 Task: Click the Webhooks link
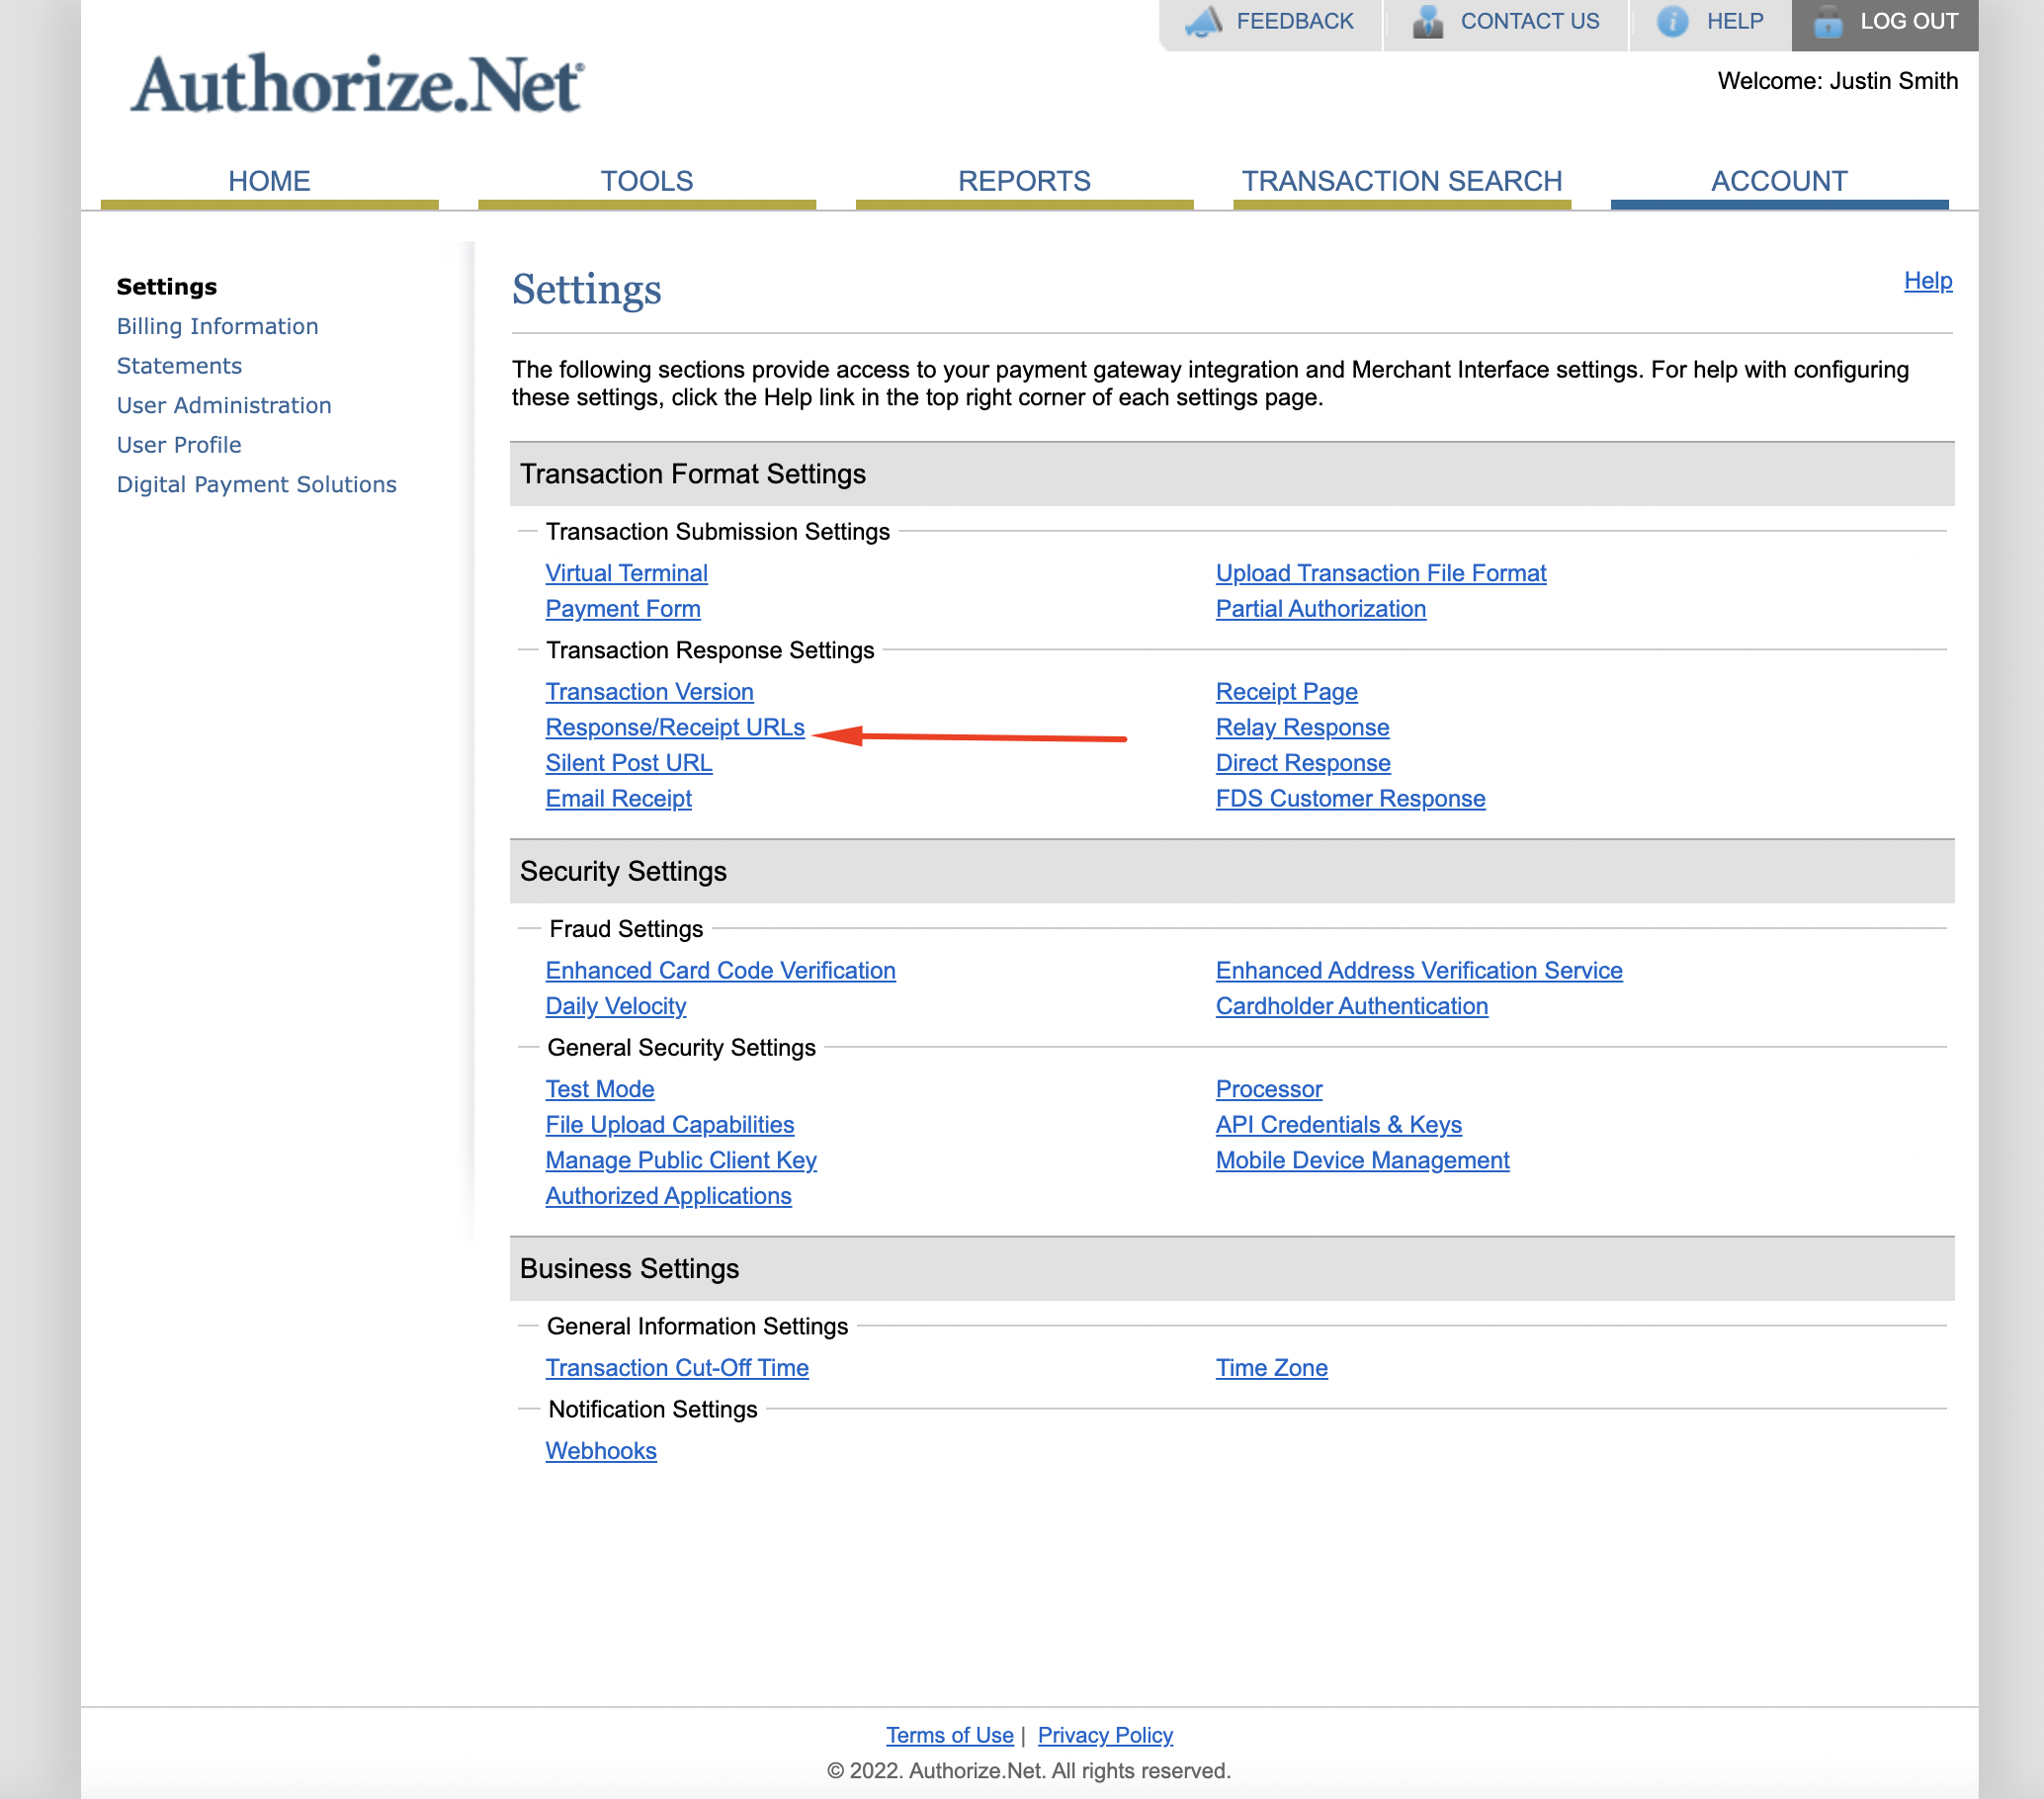coord(600,1451)
